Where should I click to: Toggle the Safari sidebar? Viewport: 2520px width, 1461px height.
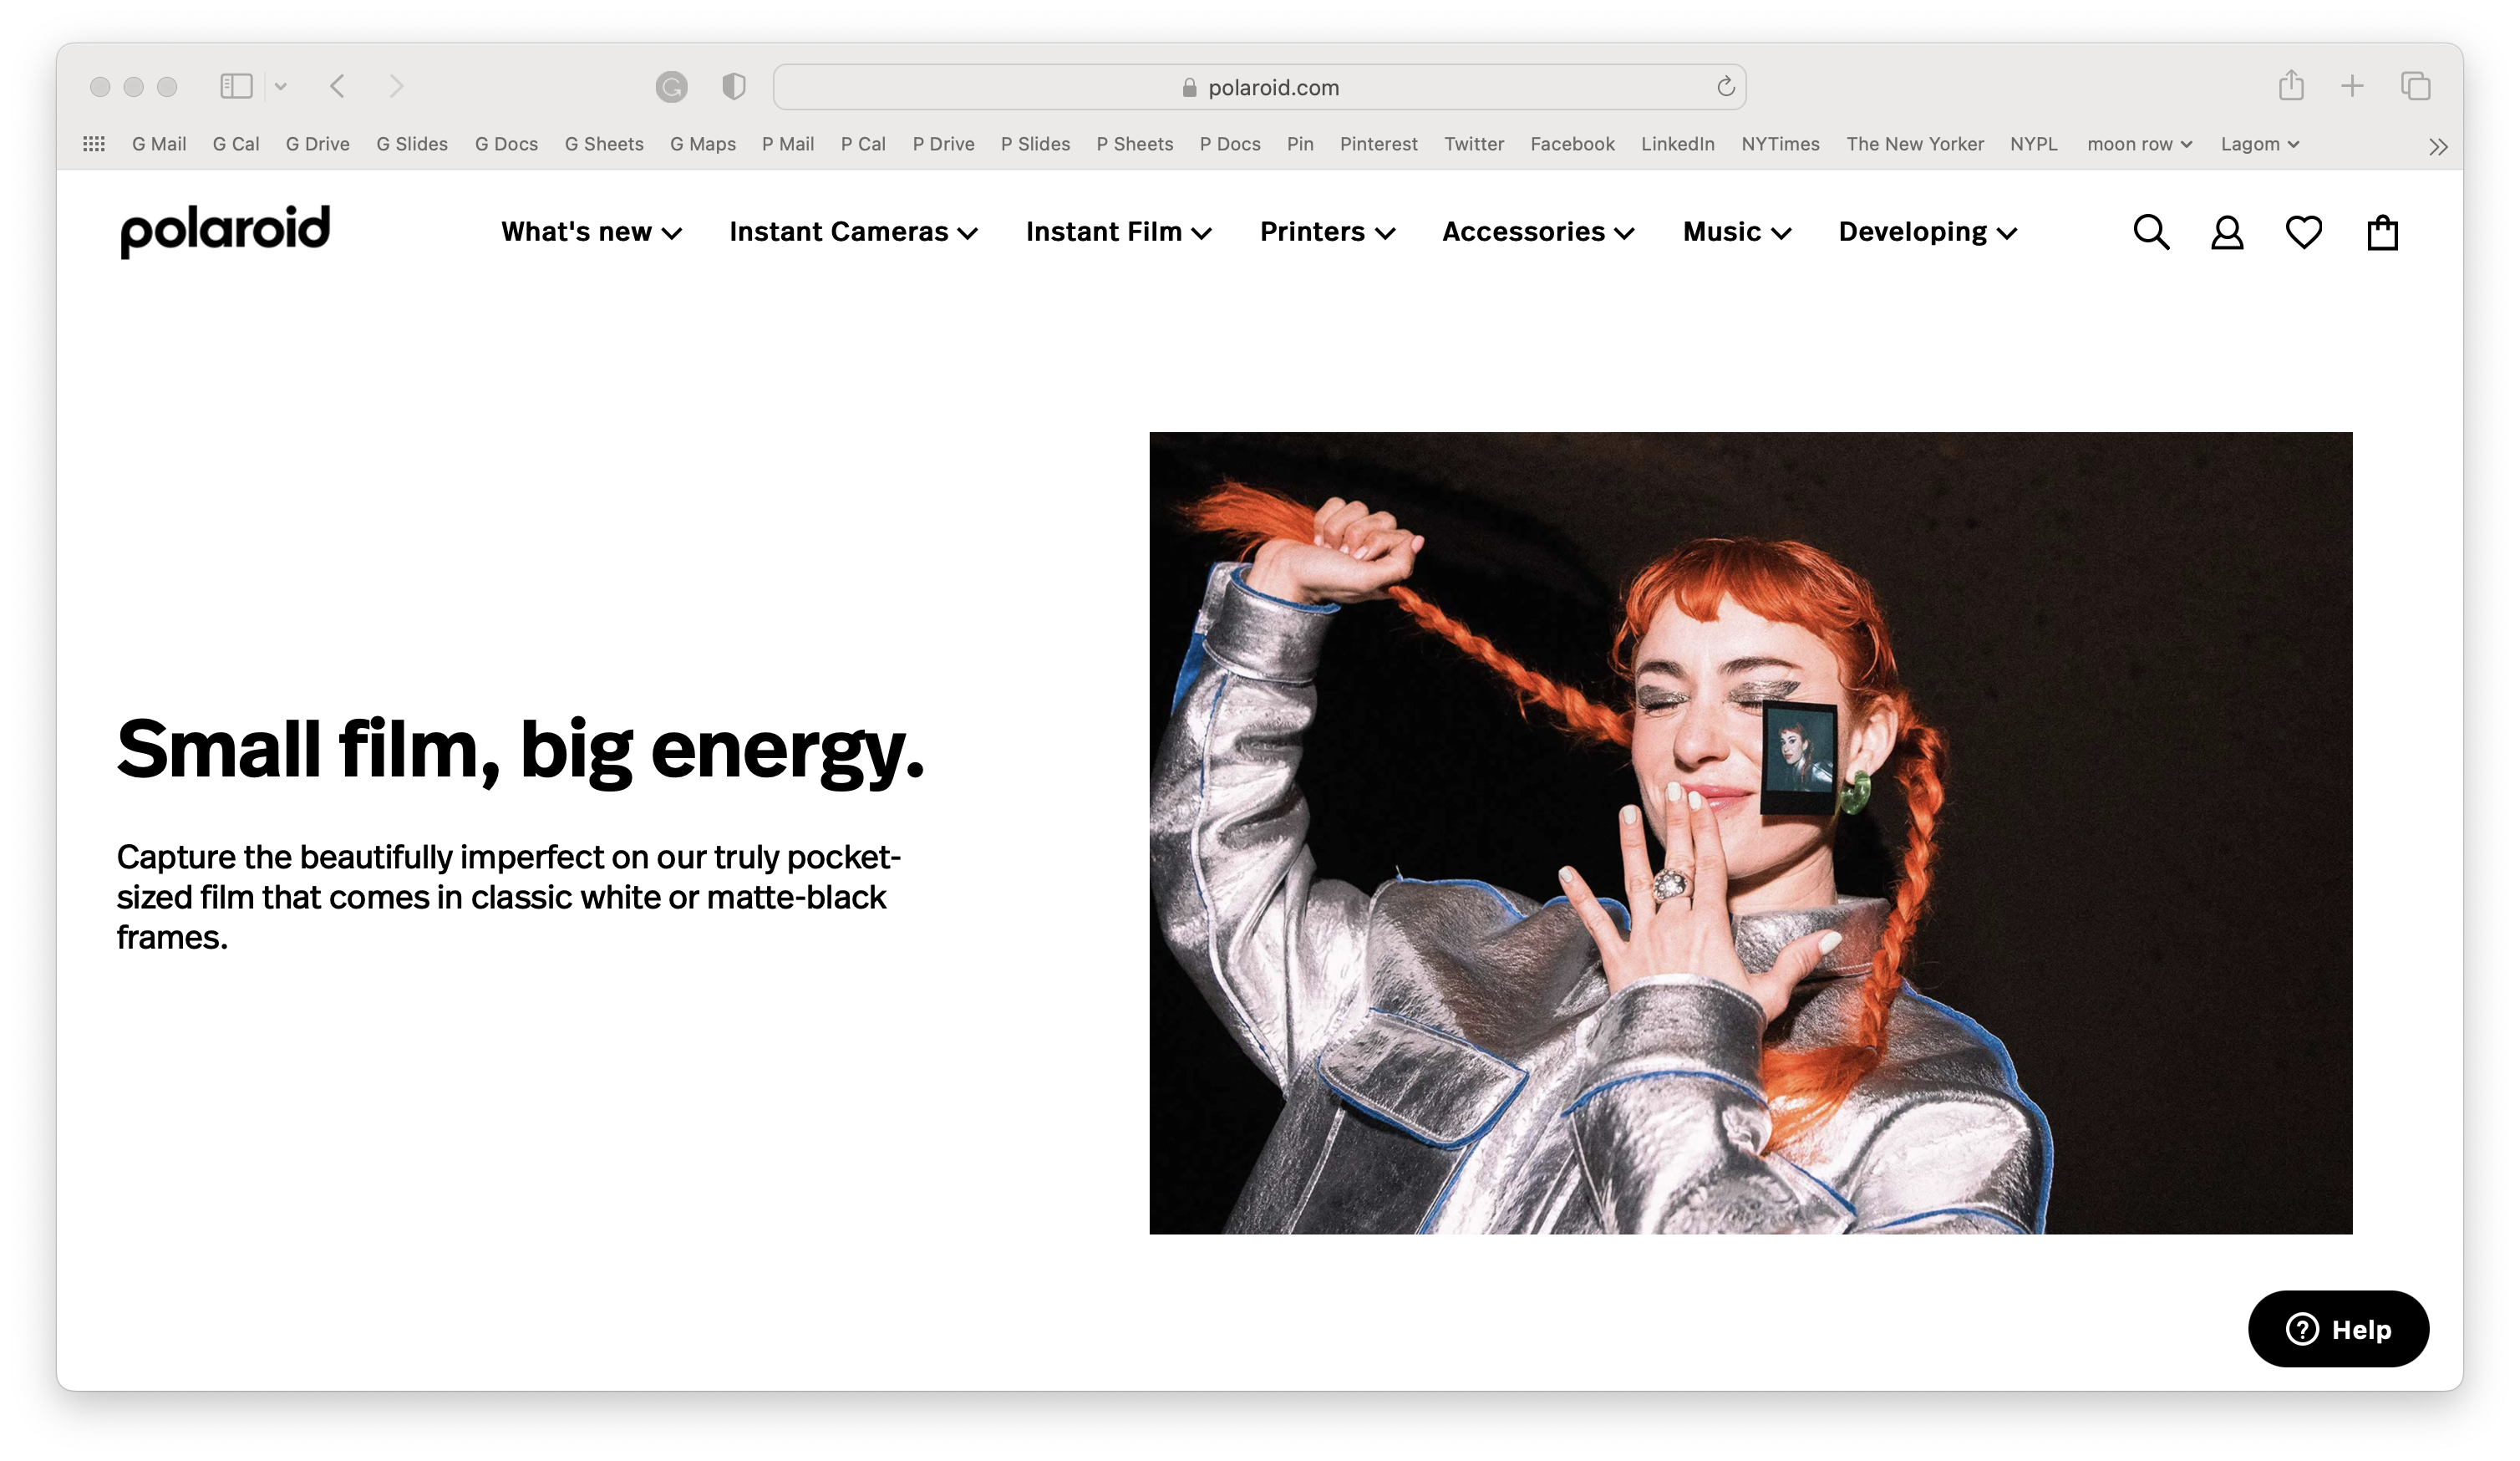pyautogui.click(x=236, y=86)
